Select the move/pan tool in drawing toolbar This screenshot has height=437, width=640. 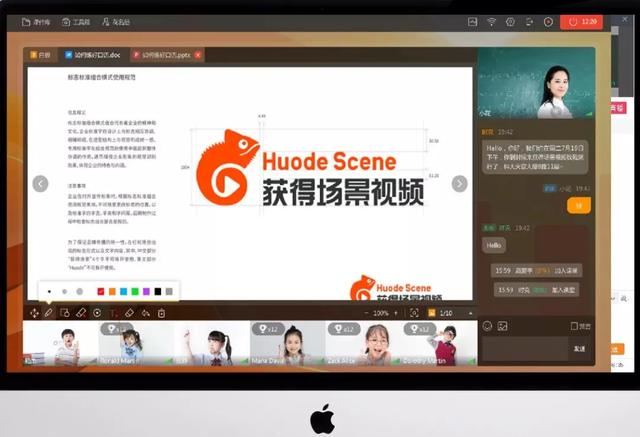click(34, 313)
